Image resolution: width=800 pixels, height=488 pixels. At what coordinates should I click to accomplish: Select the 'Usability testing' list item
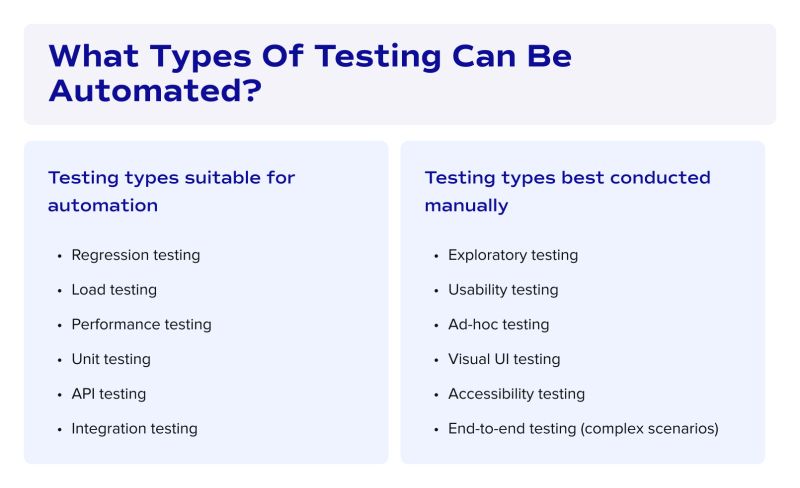[x=503, y=290]
